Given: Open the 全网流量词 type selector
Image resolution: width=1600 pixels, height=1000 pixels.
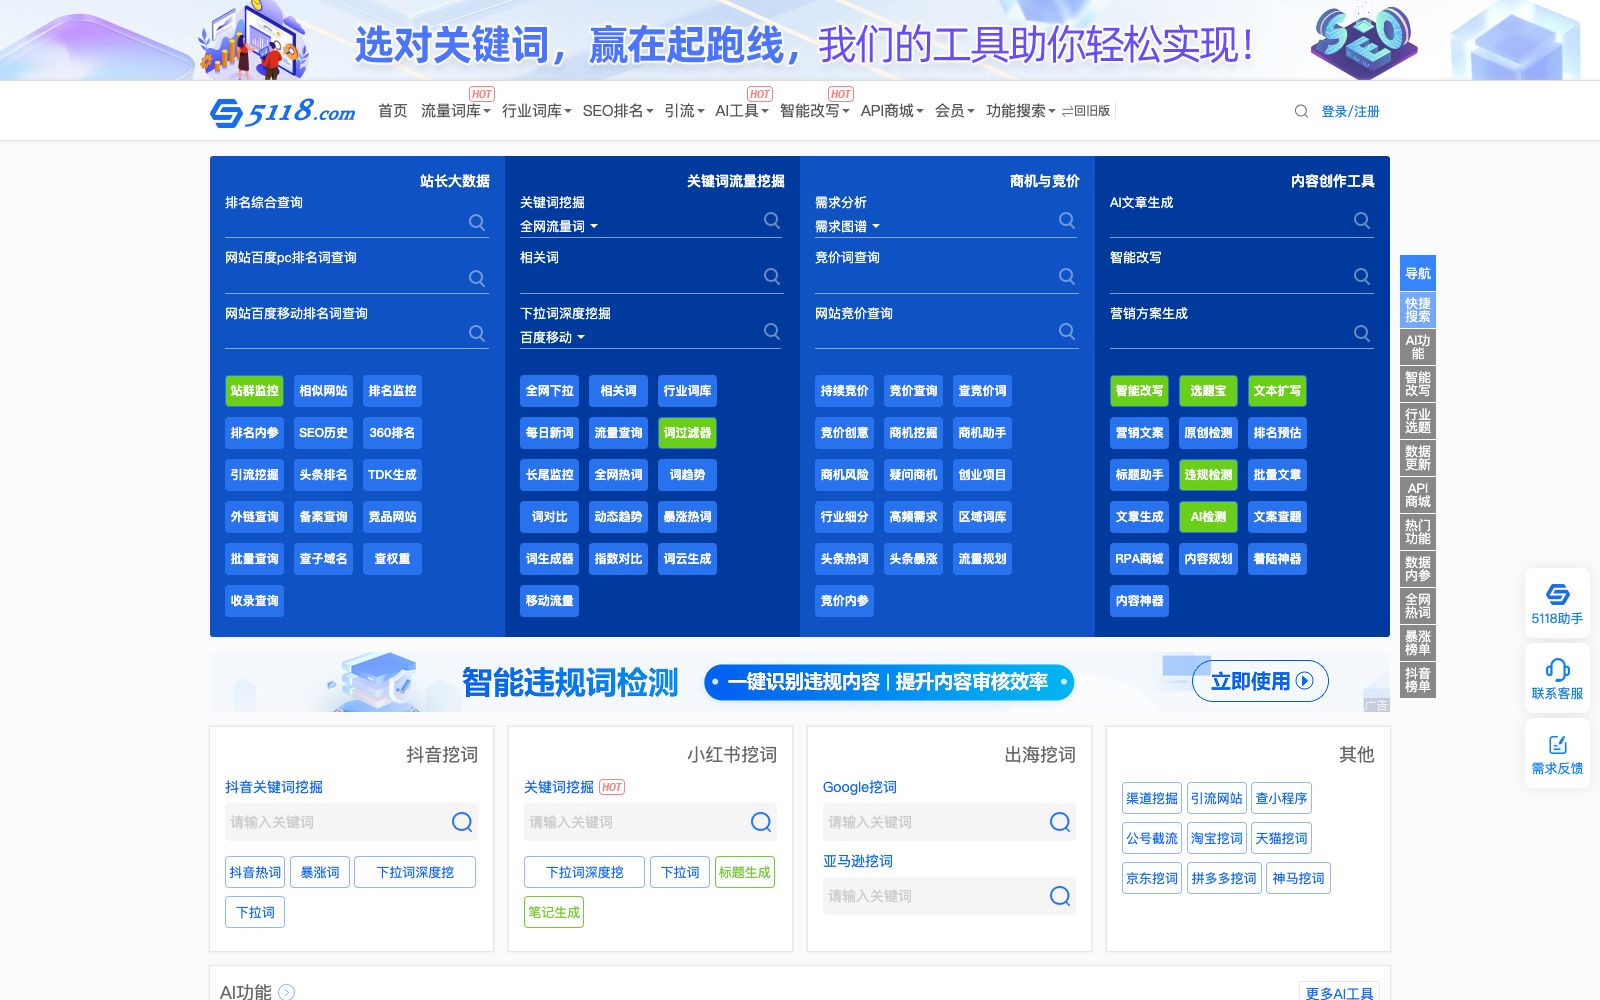Looking at the screenshot, I should point(559,227).
